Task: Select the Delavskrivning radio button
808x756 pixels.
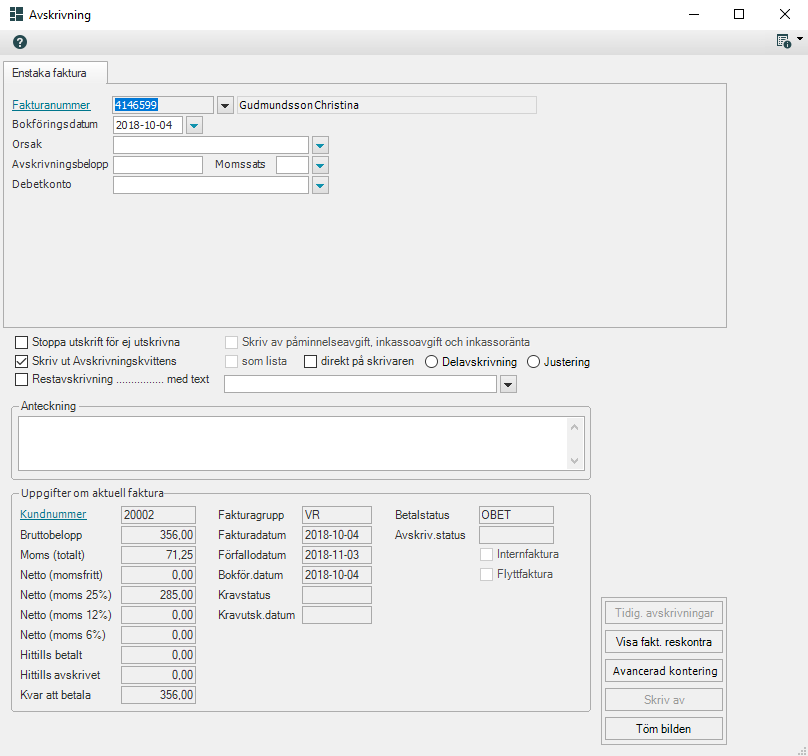Action: point(431,362)
